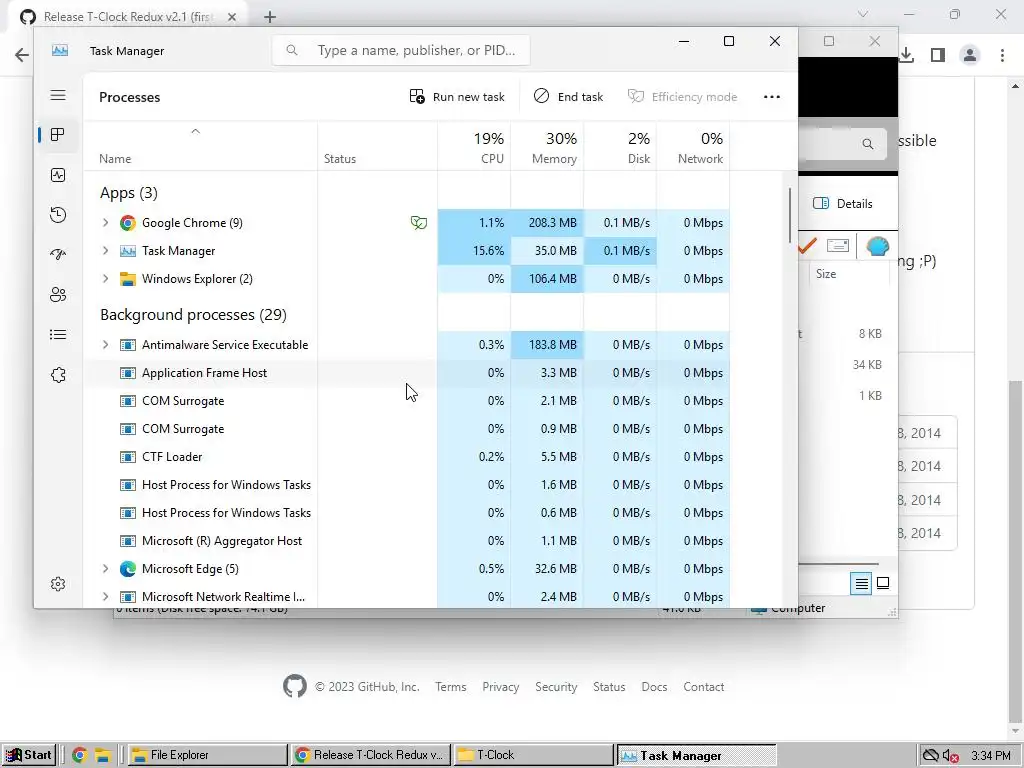Open new Chrome tab with plus button
The height and width of the screenshot is (768, 1024).
coord(270,17)
